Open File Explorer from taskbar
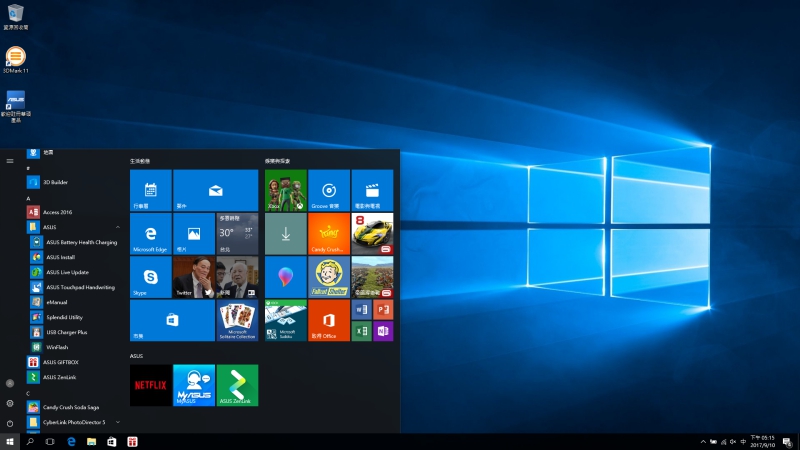Screen dimensions: 800x450 pos(91,442)
